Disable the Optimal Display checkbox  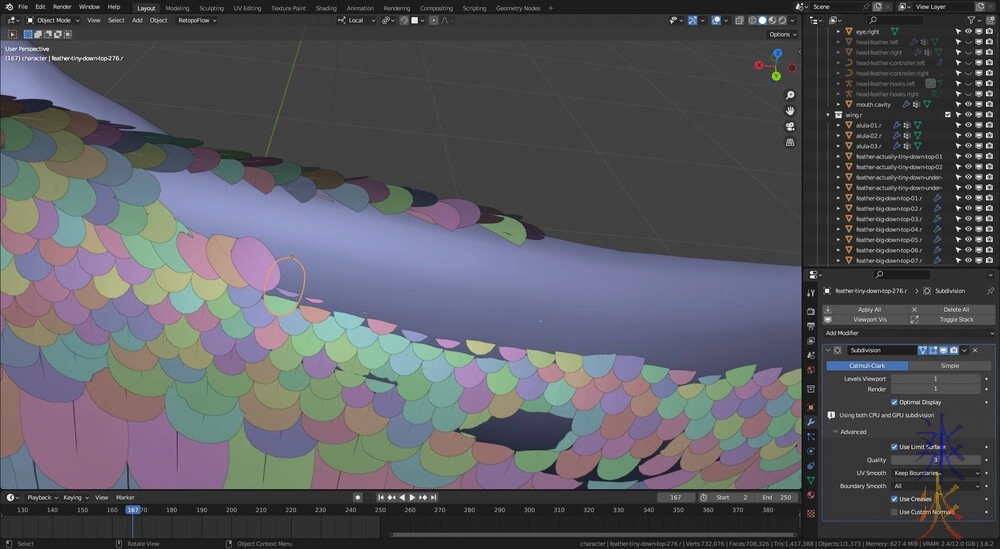coord(894,402)
